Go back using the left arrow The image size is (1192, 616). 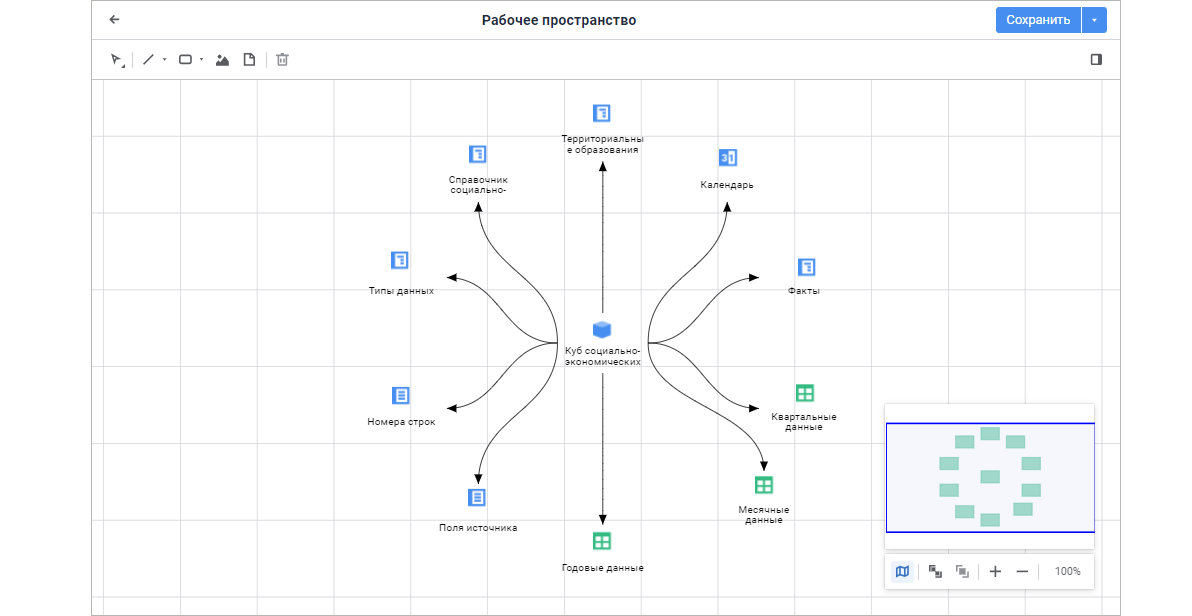(114, 20)
